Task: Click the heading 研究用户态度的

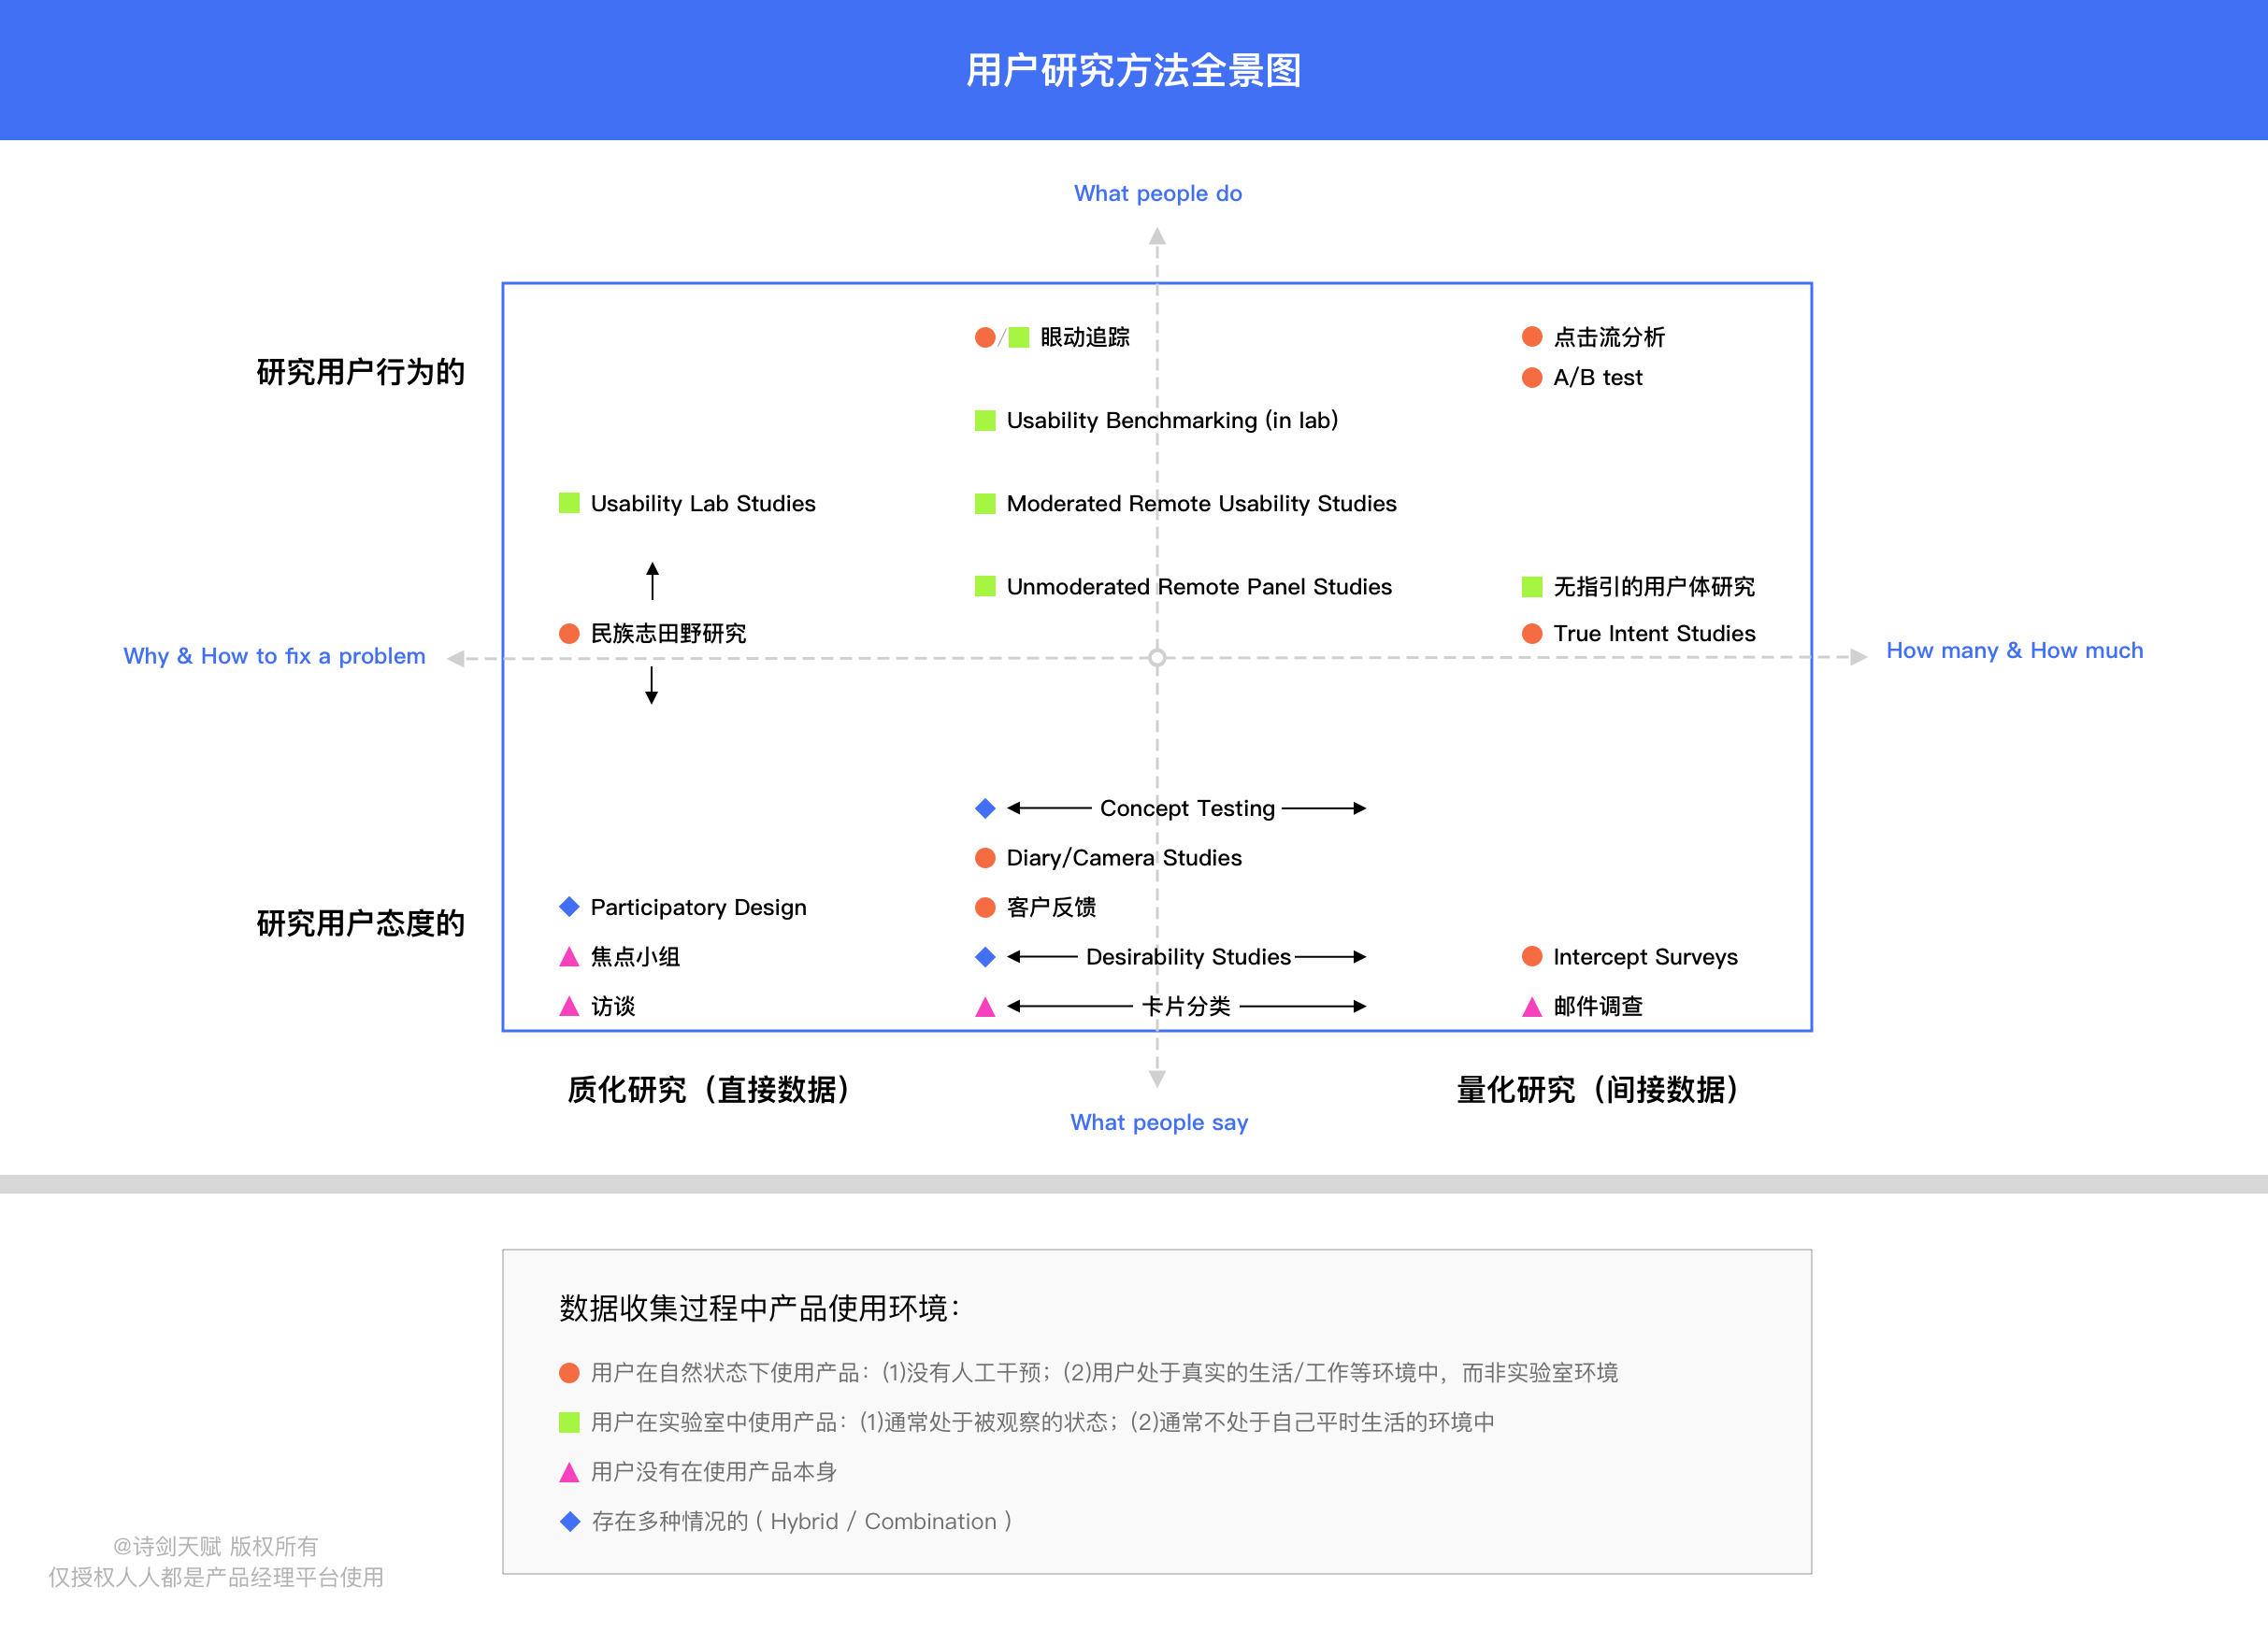Action: [360, 923]
